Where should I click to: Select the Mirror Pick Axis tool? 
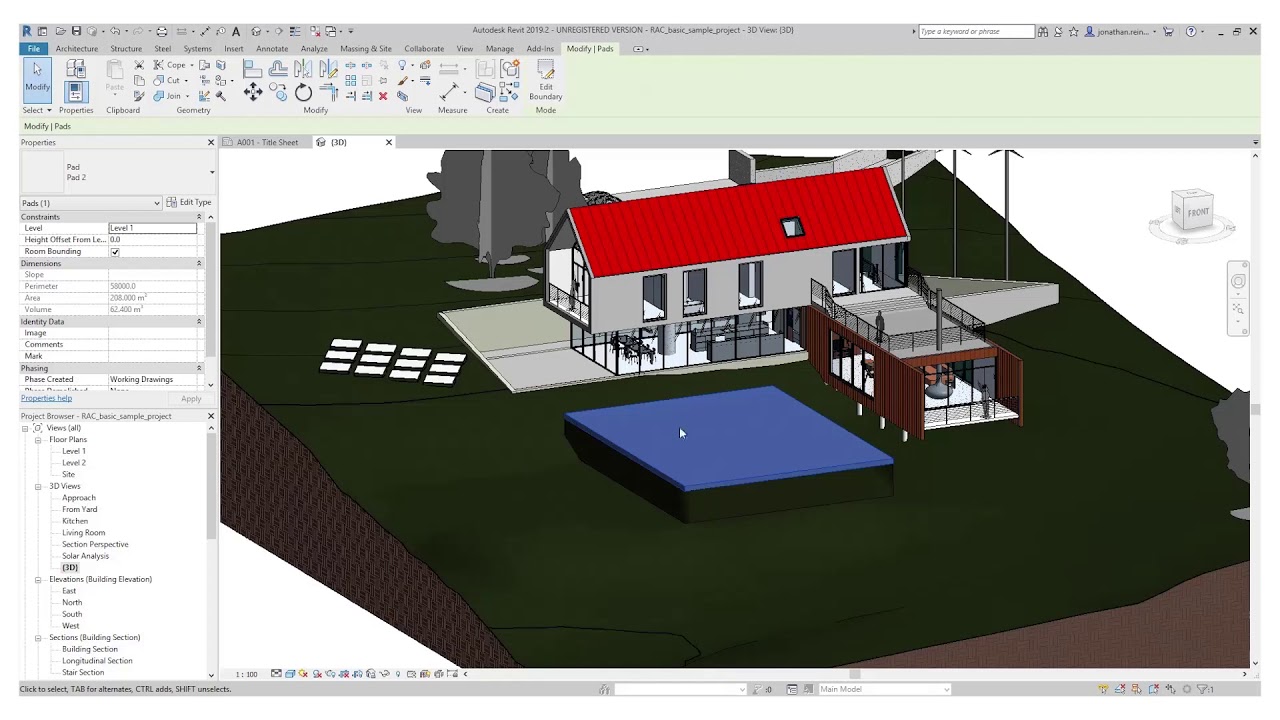302,68
